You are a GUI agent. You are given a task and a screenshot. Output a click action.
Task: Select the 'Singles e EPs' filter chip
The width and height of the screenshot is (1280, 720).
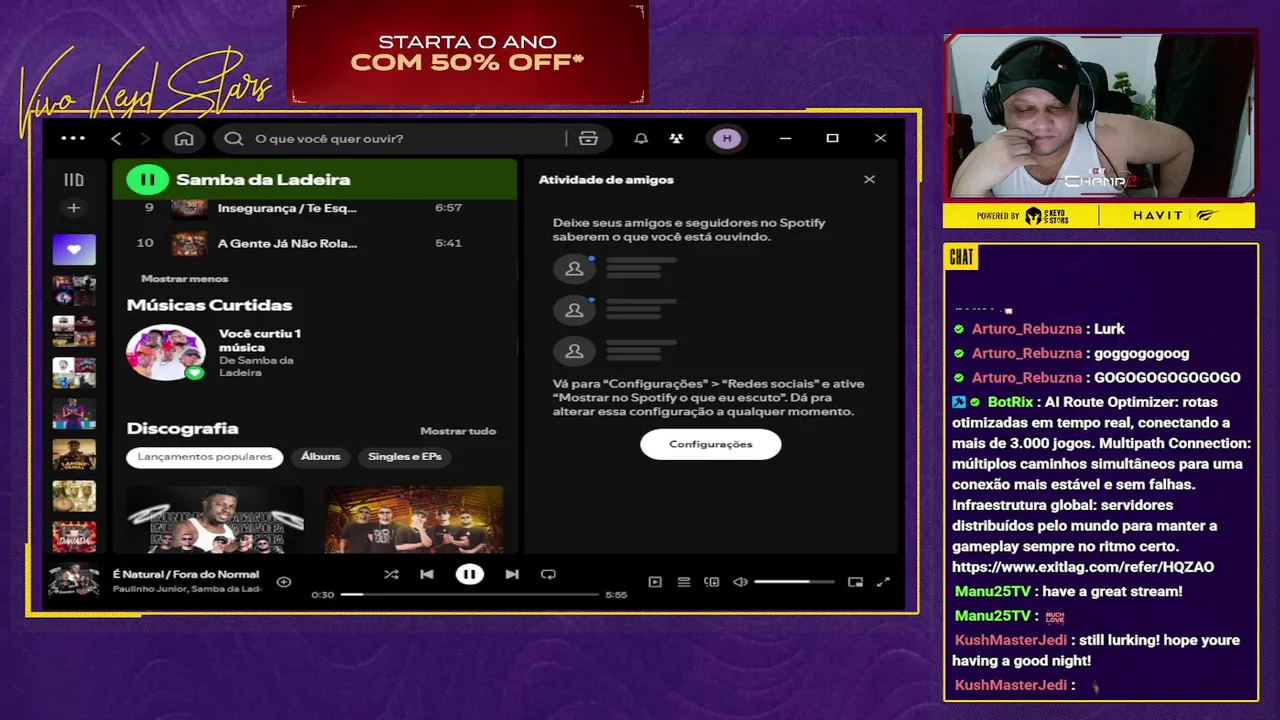405,457
